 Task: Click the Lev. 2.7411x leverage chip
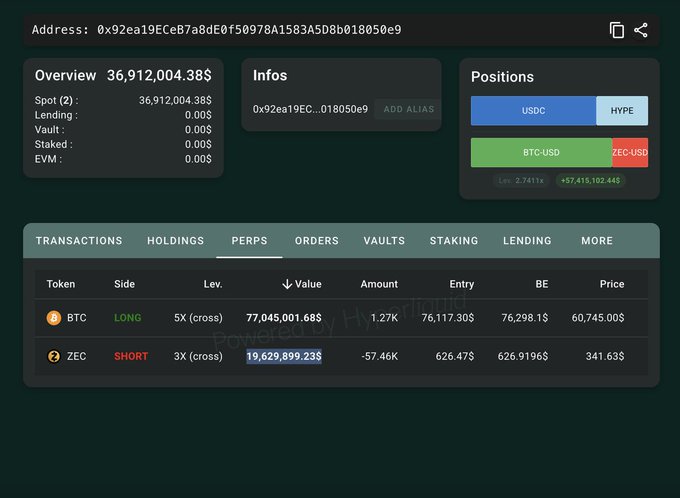pos(521,180)
